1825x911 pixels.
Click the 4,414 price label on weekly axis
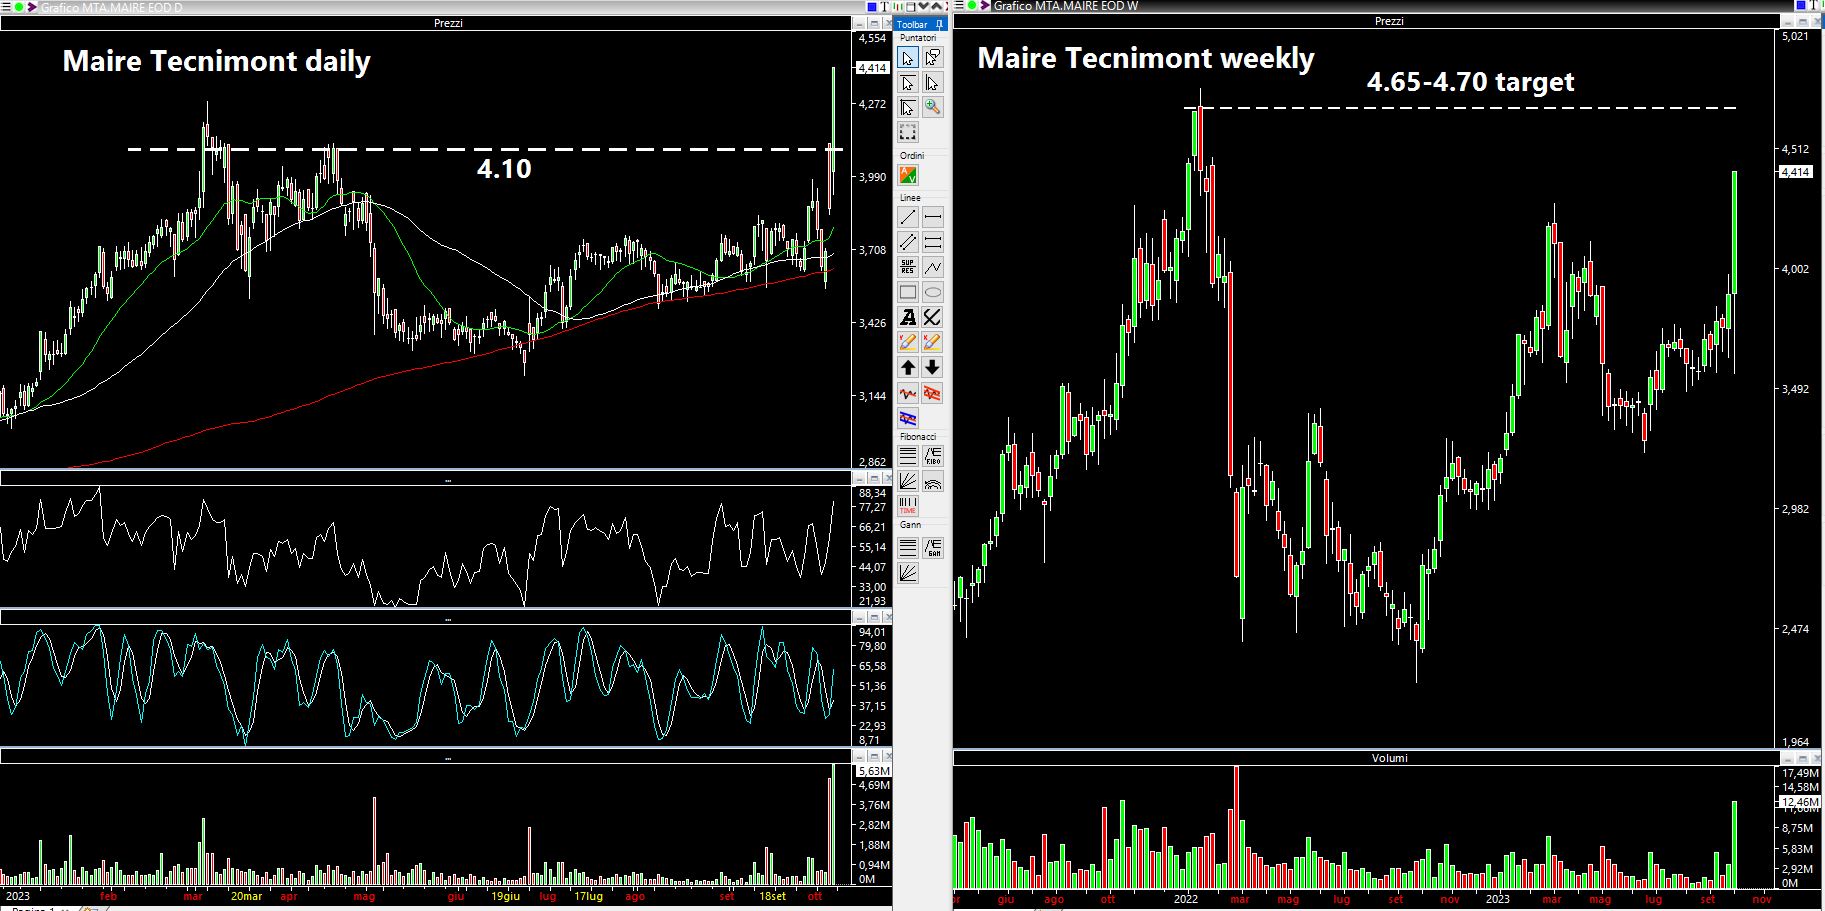tap(1795, 172)
